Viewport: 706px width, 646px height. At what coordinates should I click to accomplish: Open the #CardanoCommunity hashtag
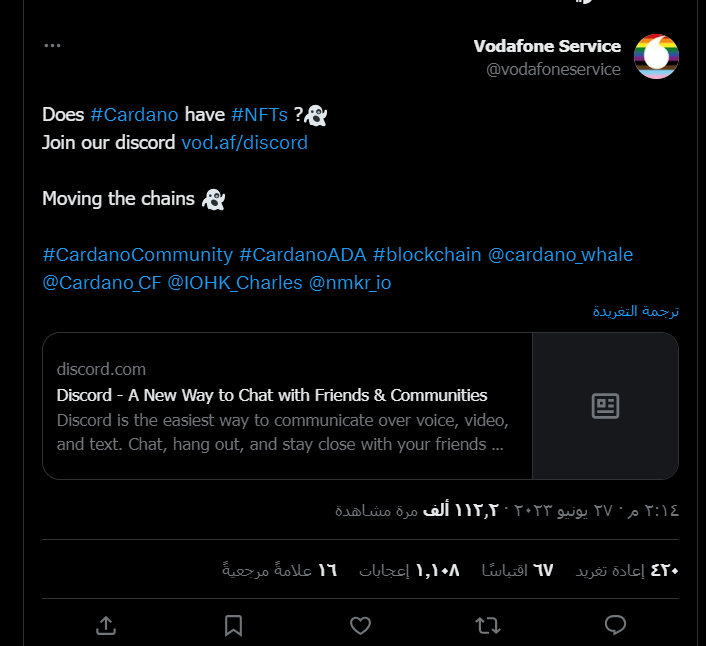tap(138, 255)
